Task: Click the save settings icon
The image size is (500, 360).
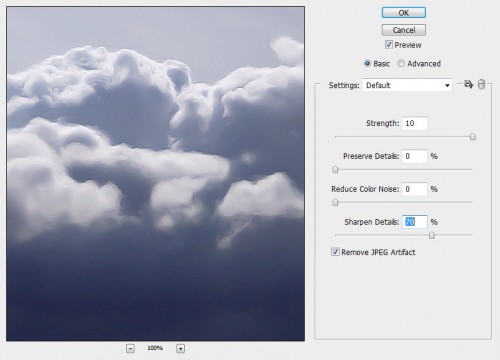Action: click(x=468, y=84)
